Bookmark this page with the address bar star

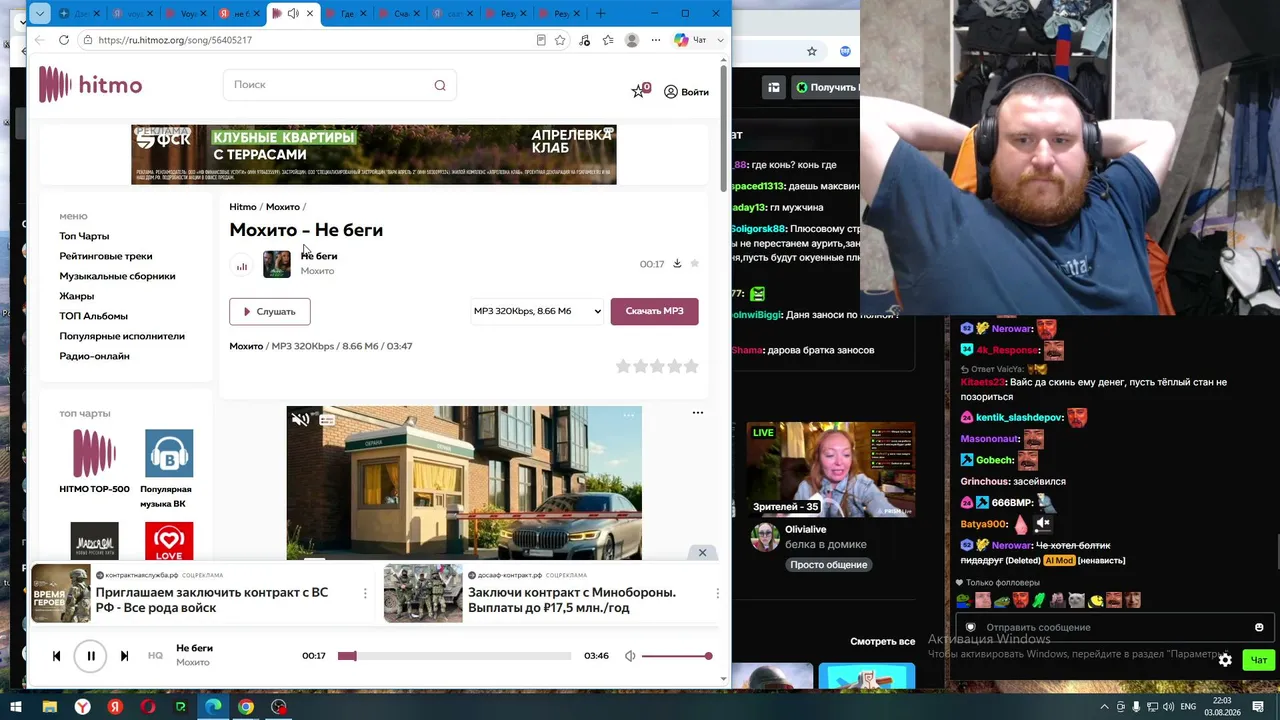[x=560, y=40]
